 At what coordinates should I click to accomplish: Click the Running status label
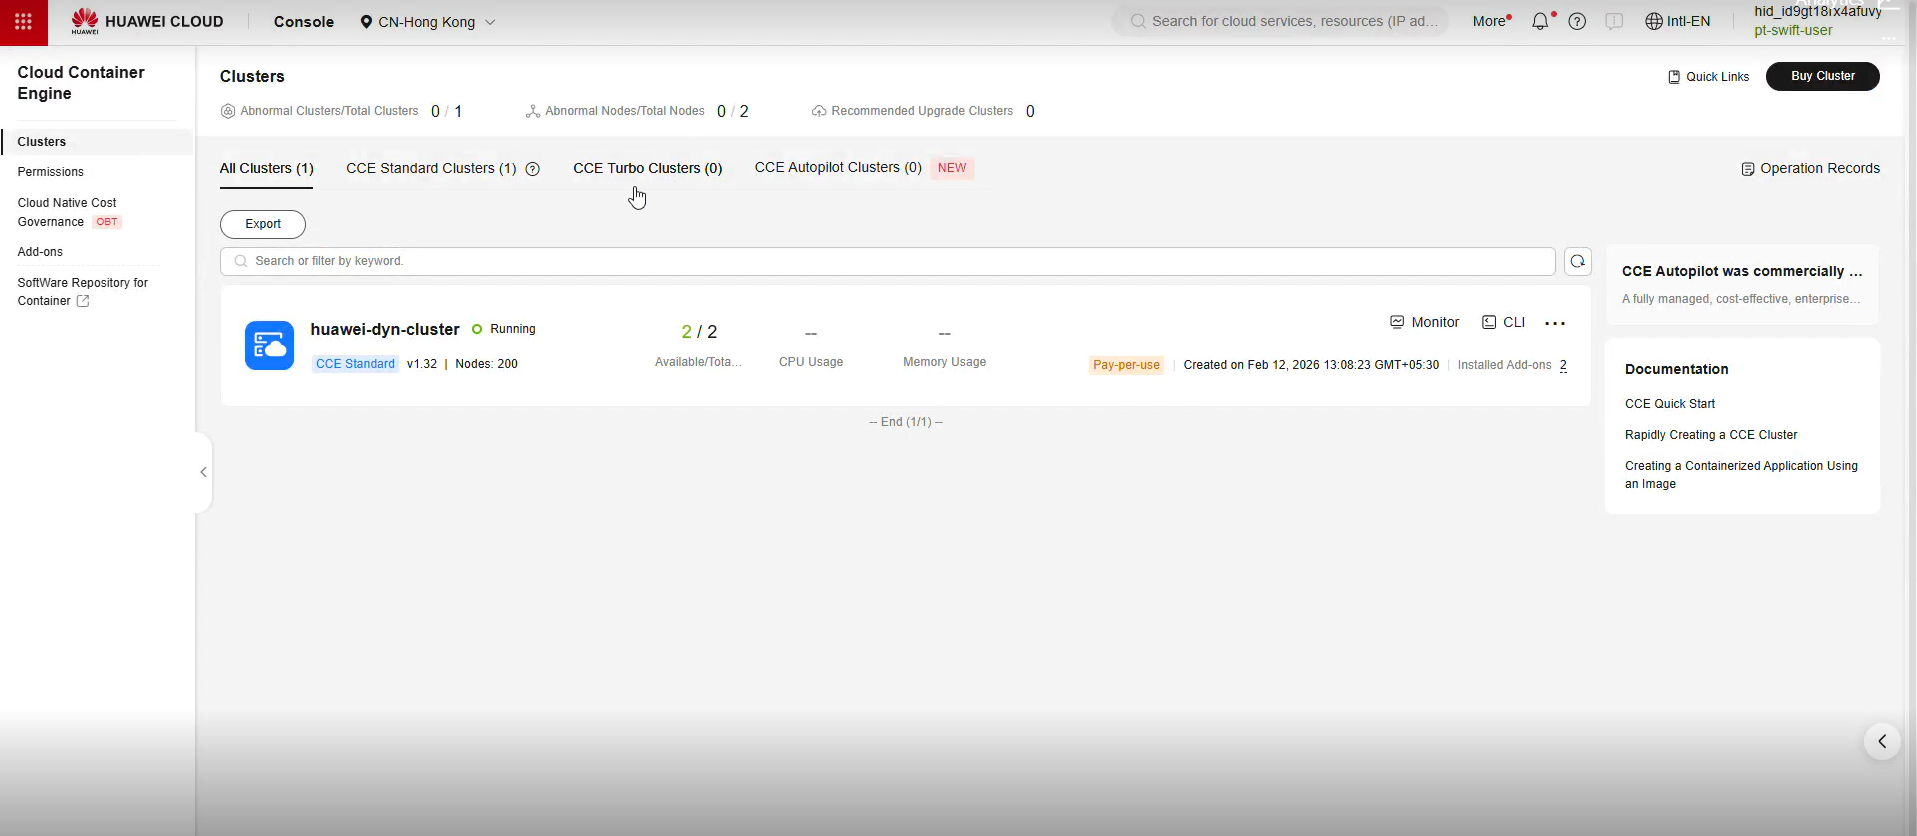(513, 329)
